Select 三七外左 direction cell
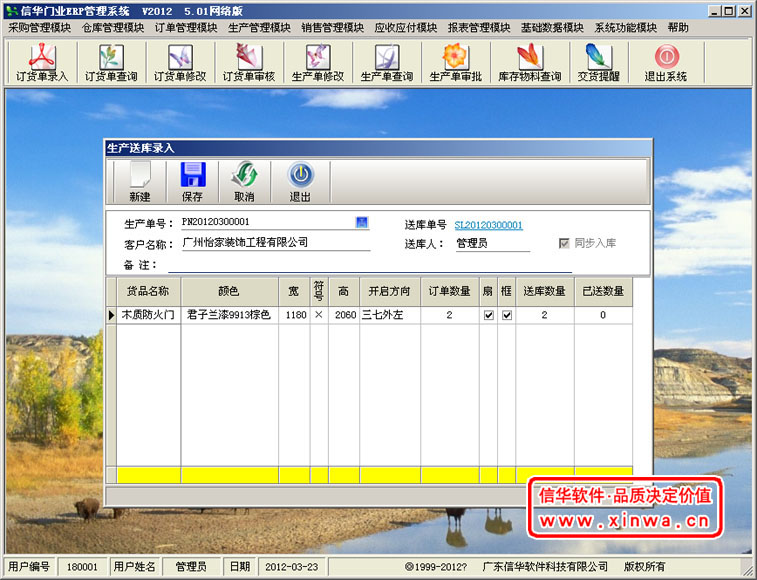 pyautogui.click(x=390, y=315)
